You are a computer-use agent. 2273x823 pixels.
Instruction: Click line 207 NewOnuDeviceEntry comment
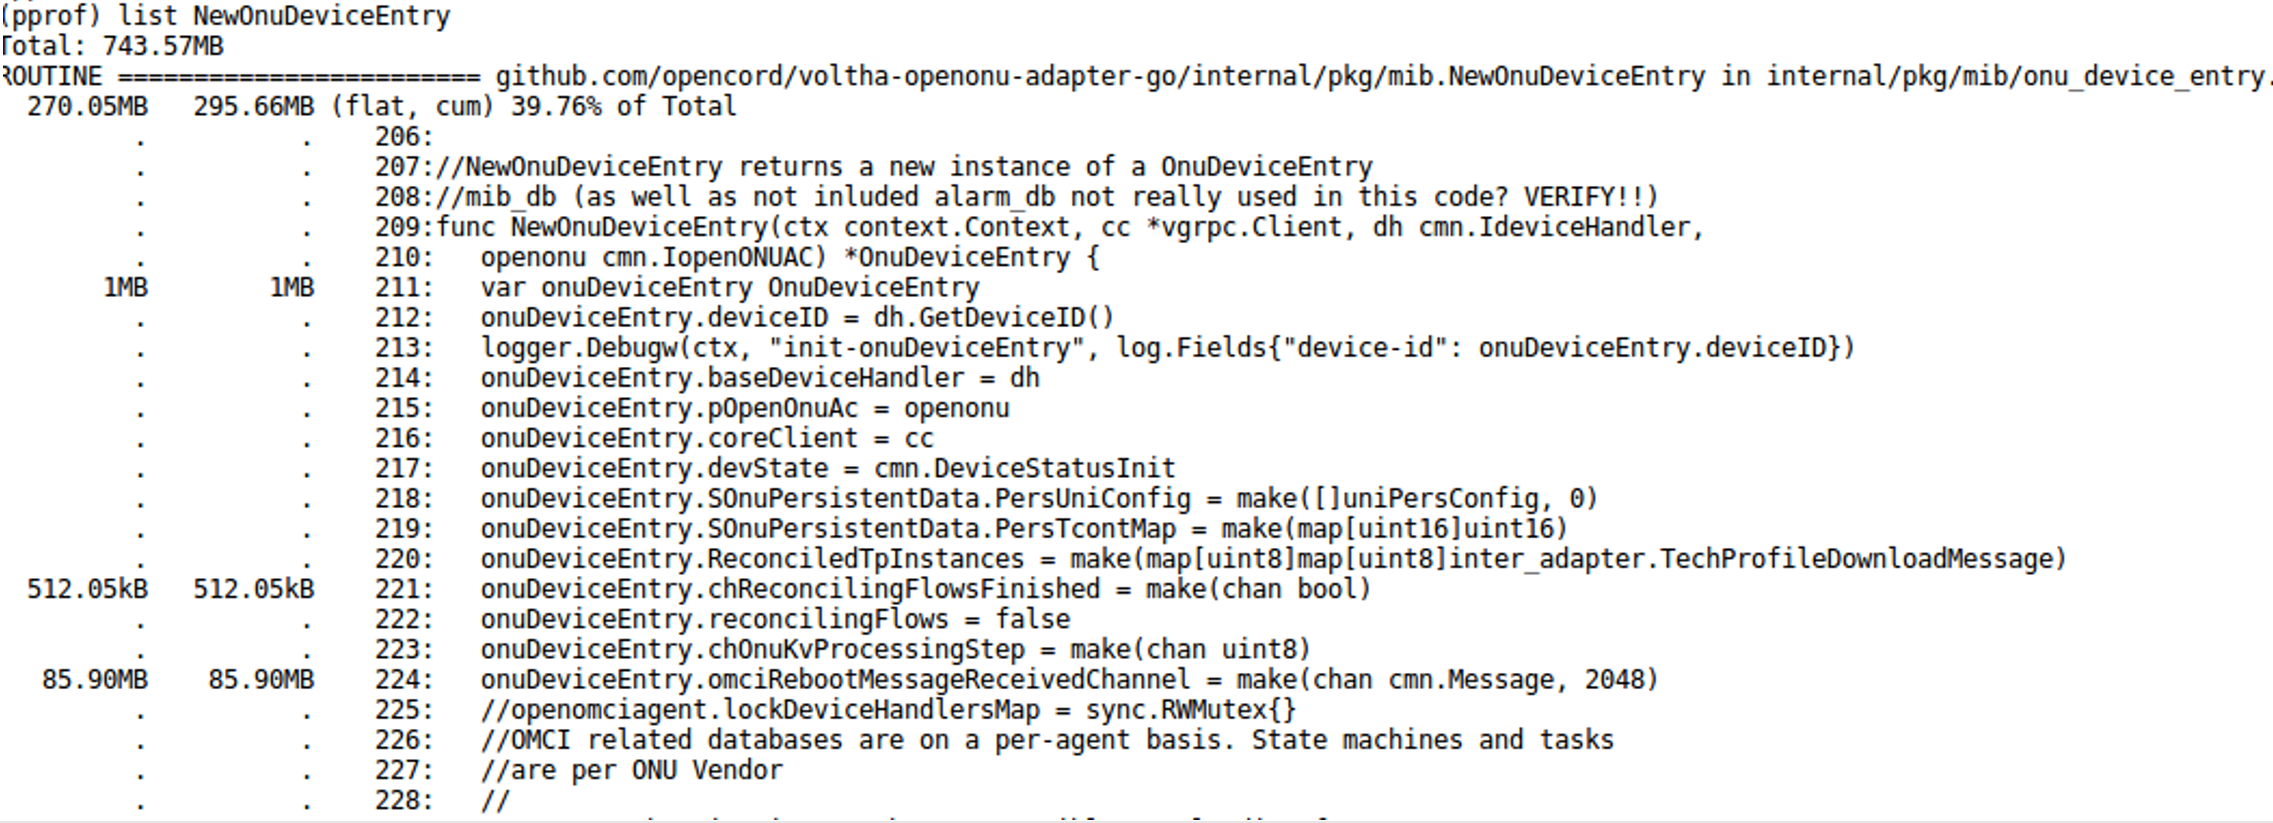(904, 167)
